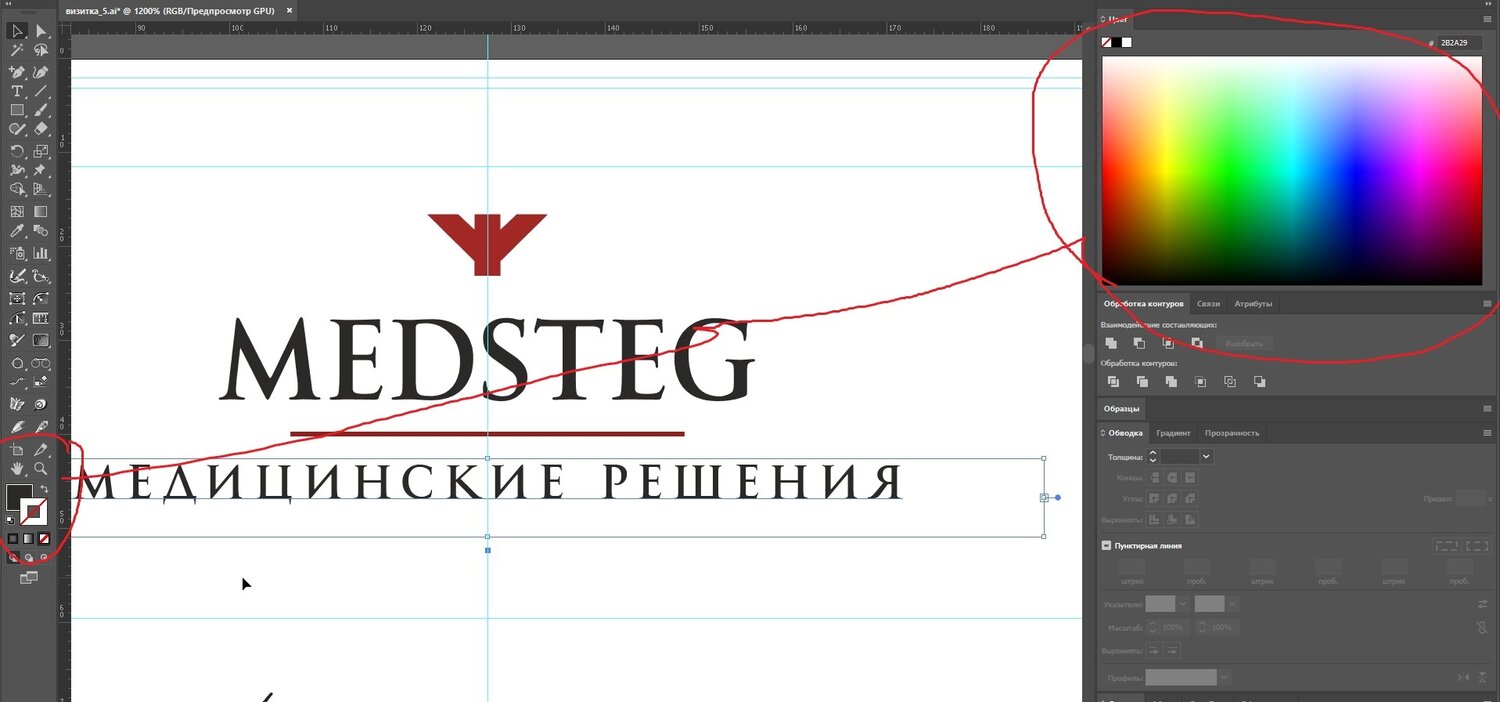Screen dimensions: 1500x702
Task: Choose miter join in Углы row
Action: point(1155,499)
